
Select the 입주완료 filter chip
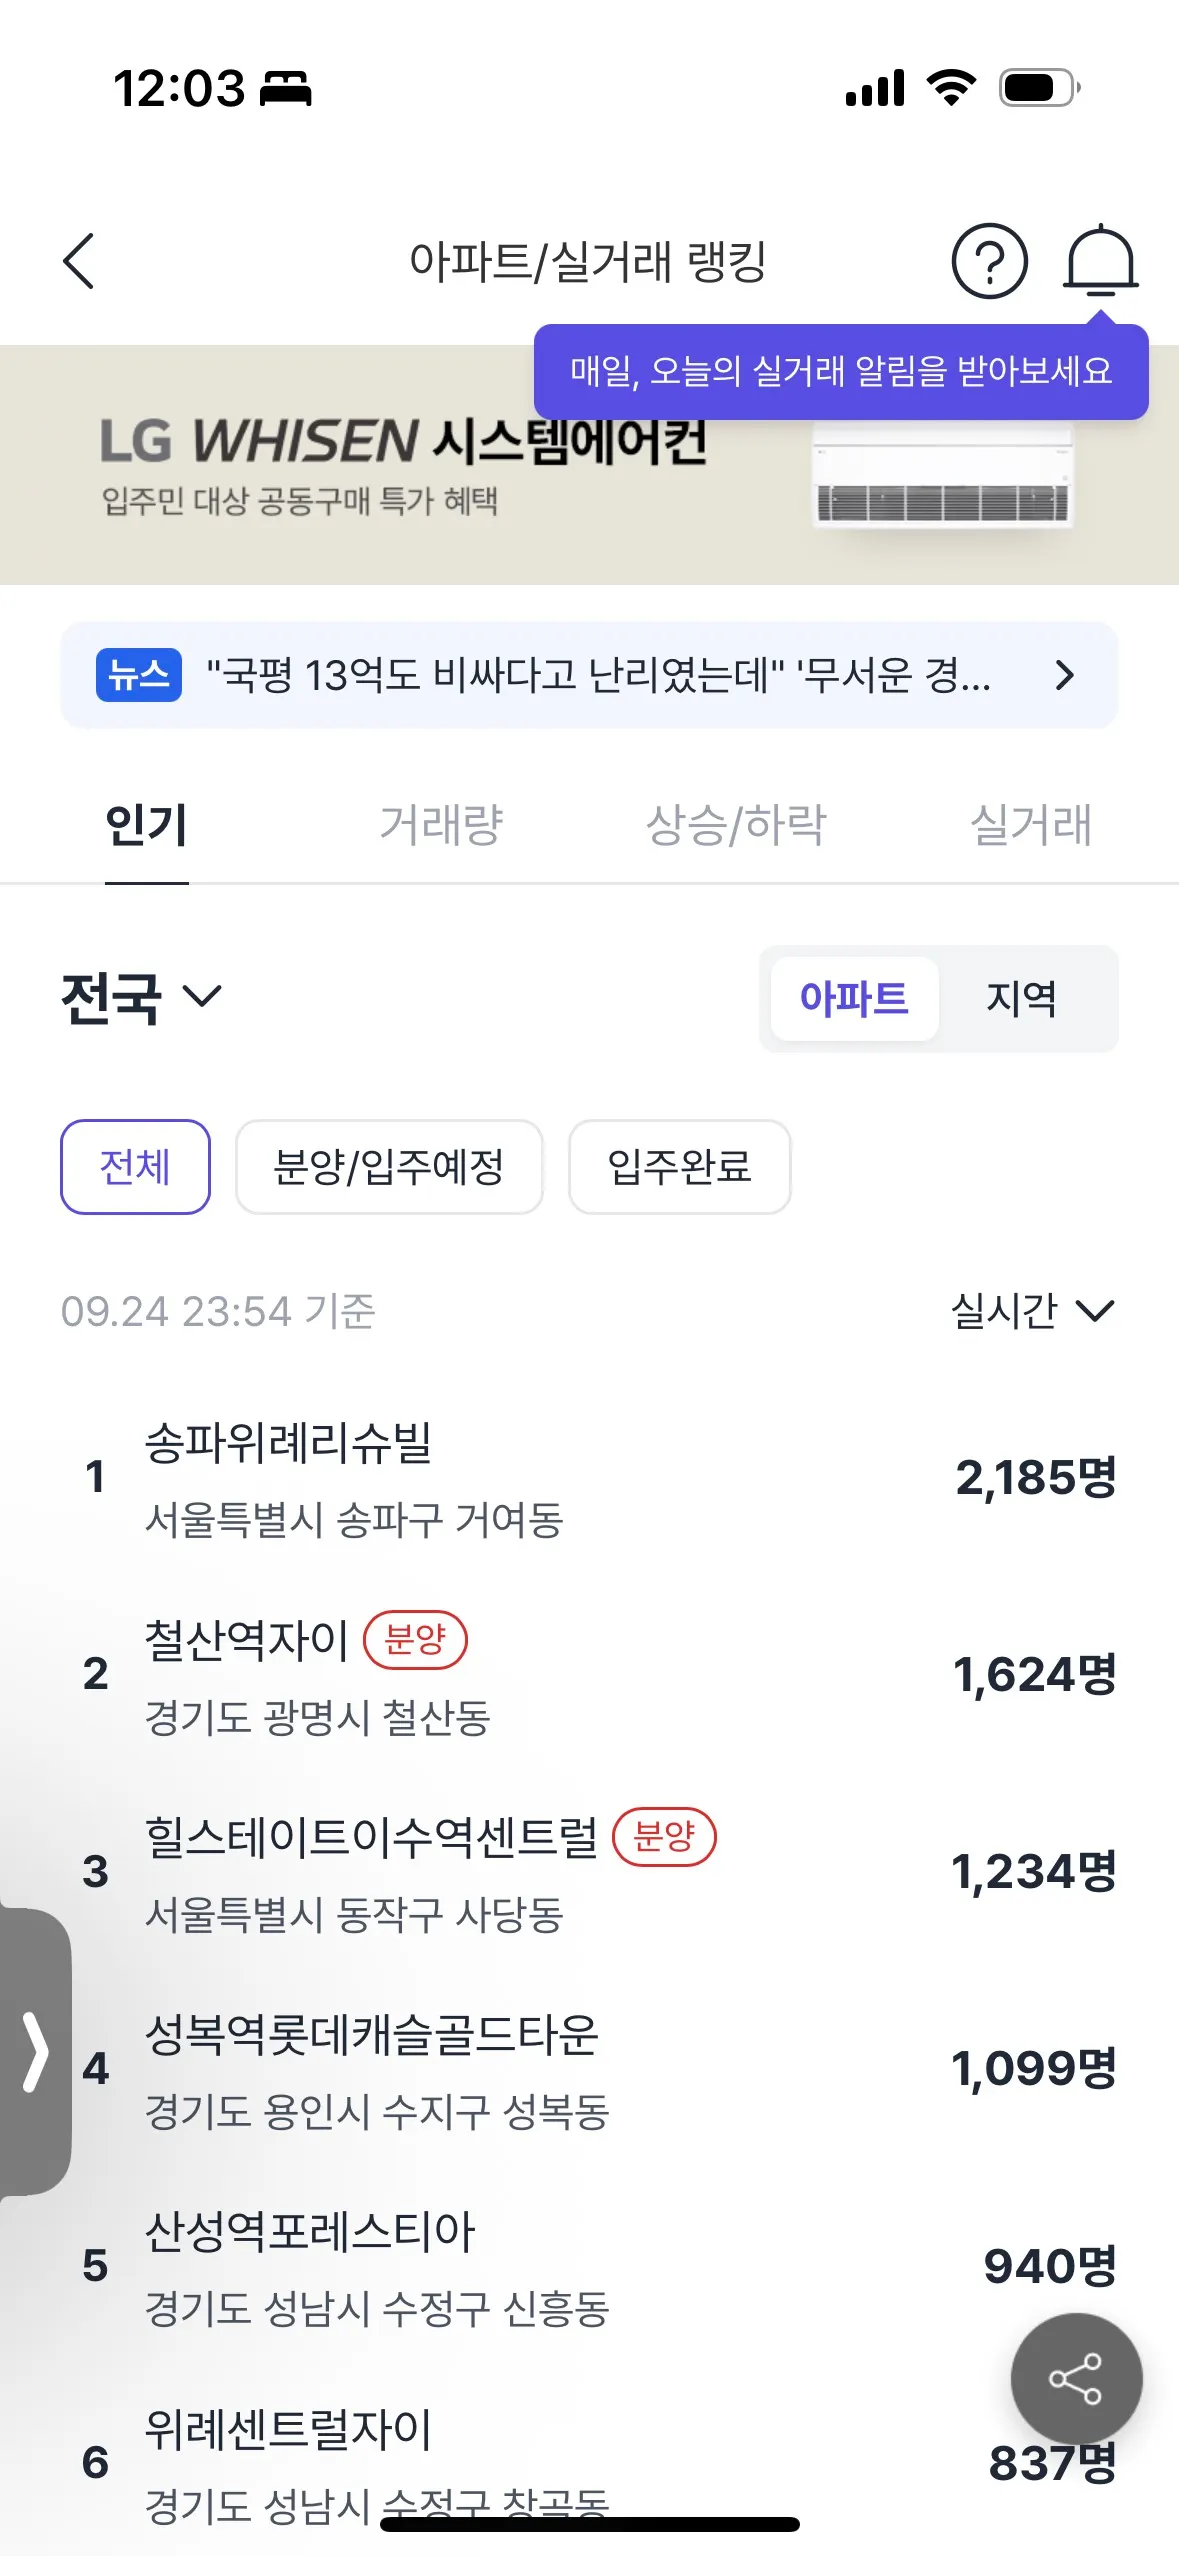(679, 1167)
